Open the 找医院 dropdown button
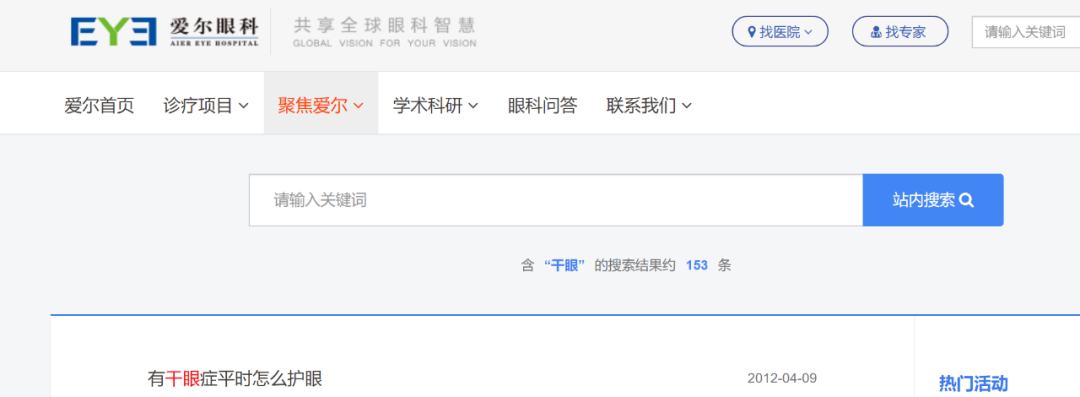Image resolution: width=1080 pixels, height=397 pixels. 780,32
